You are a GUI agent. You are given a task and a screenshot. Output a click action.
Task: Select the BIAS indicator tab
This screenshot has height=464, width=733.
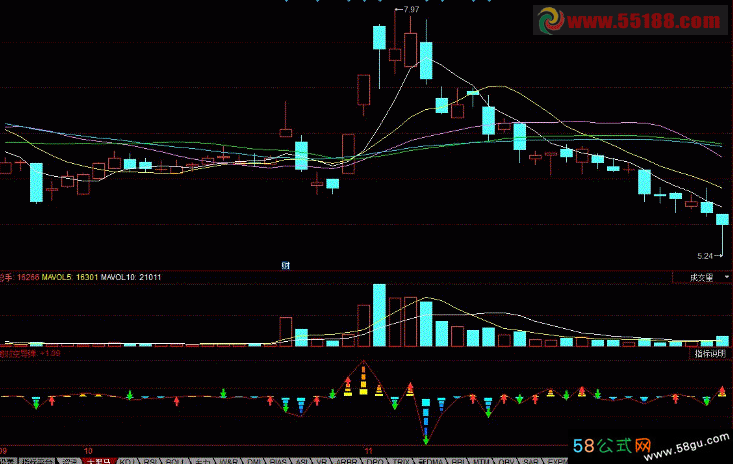pyautogui.click(x=278, y=461)
